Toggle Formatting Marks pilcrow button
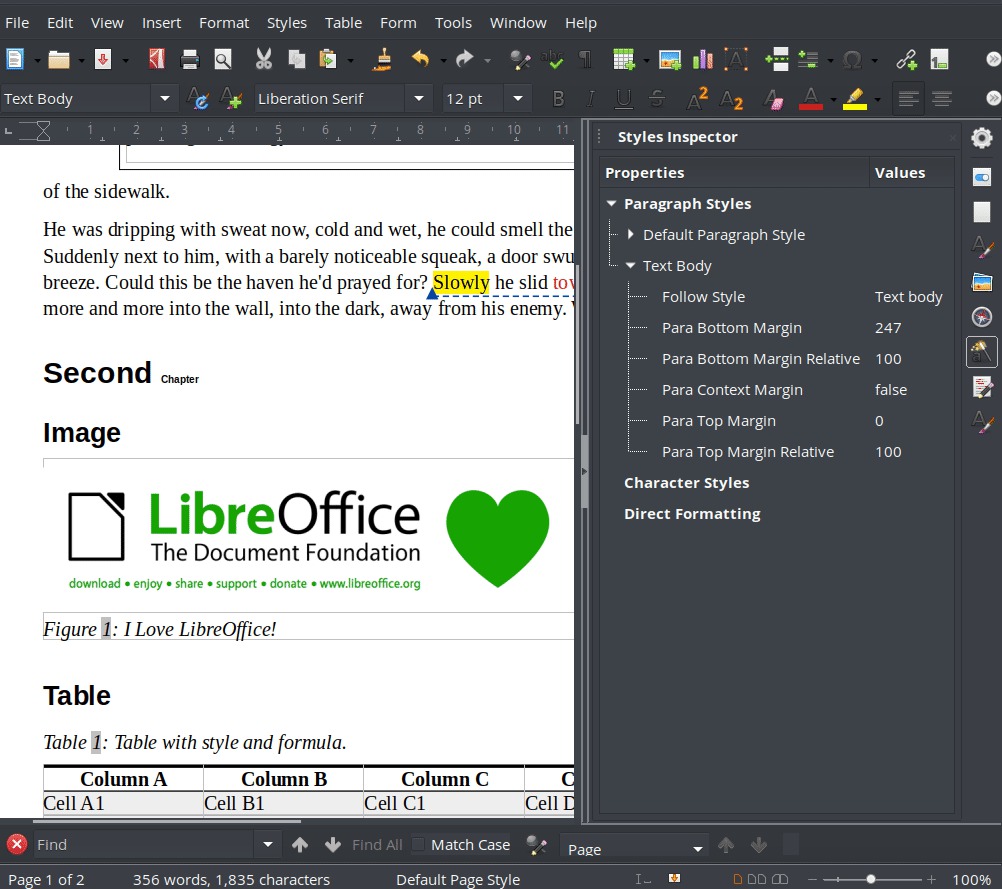Screen dimensions: 1002x889 click(x=585, y=59)
